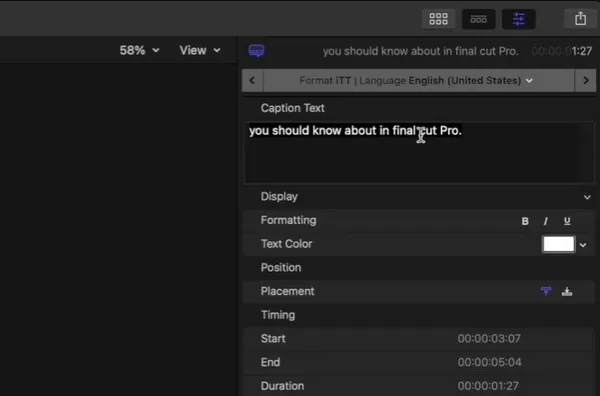This screenshot has height=396, width=600.
Task: Set caption placement to top
Action: pos(546,291)
